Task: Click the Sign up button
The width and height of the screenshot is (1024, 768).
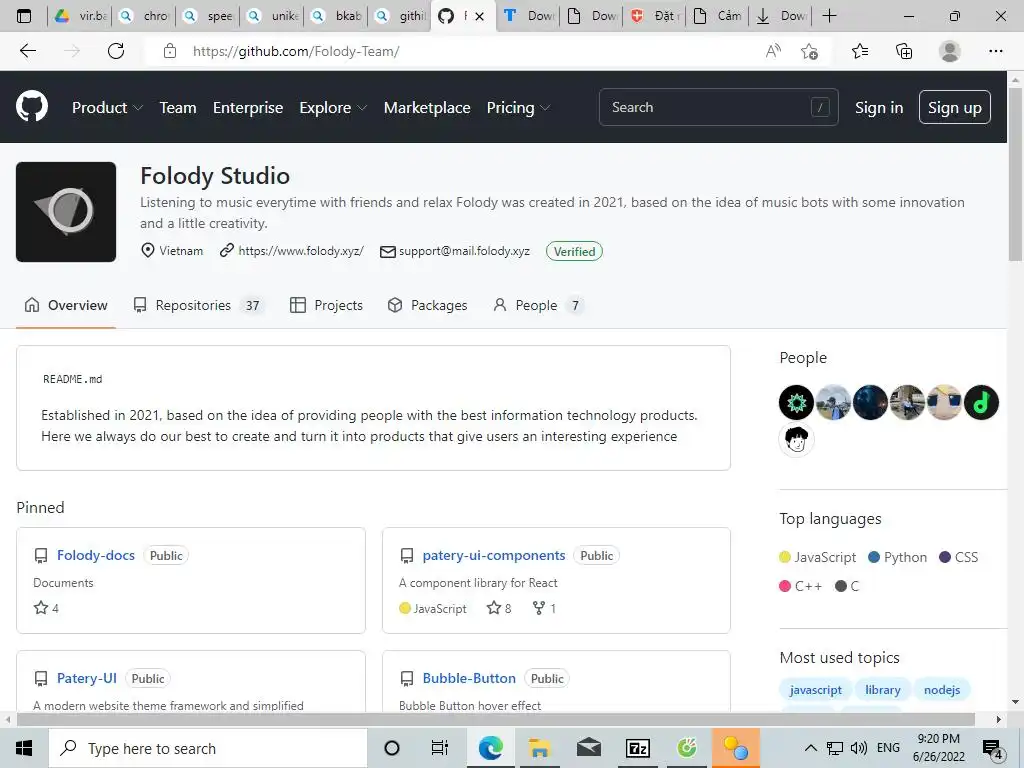Action: [x=954, y=107]
